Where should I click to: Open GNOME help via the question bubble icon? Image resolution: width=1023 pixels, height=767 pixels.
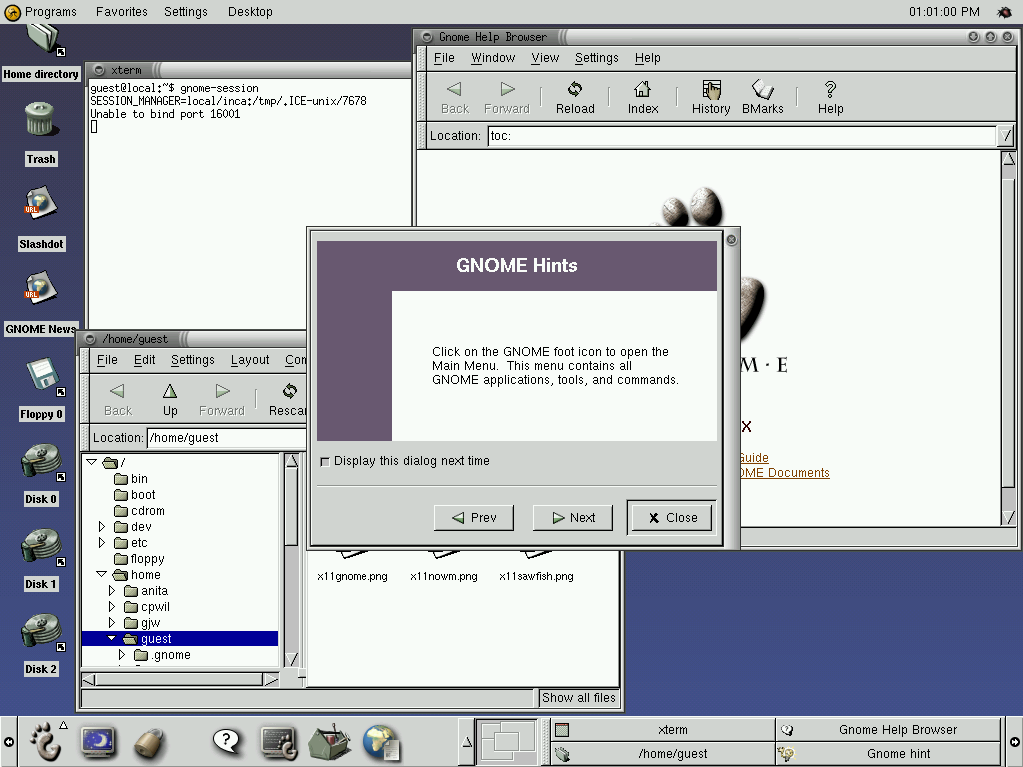click(x=225, y=742)
